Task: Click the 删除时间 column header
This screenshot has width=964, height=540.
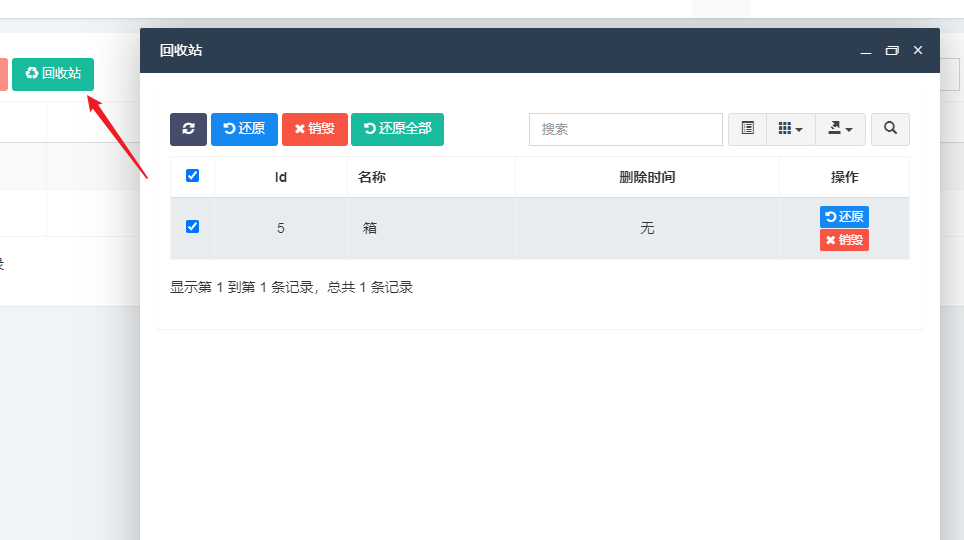Action: pos(647,177)
